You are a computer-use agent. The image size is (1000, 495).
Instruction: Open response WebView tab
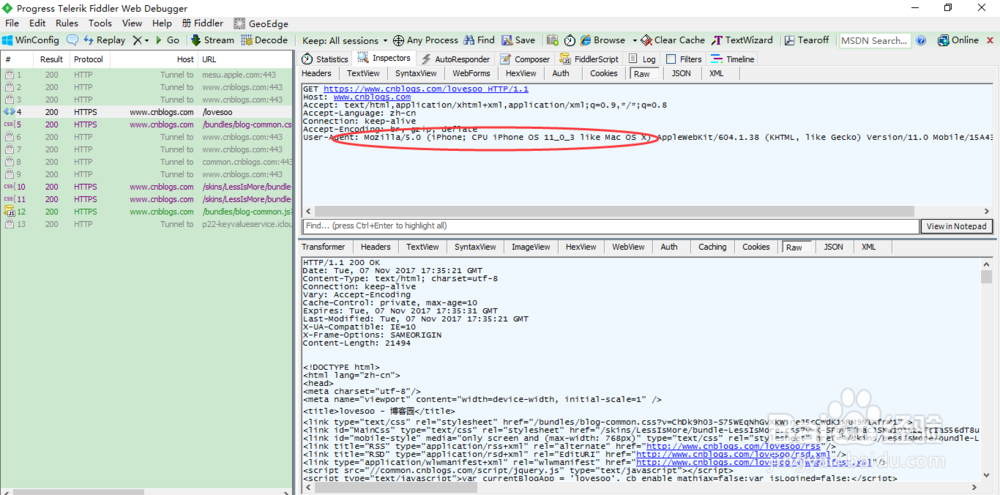628,247
